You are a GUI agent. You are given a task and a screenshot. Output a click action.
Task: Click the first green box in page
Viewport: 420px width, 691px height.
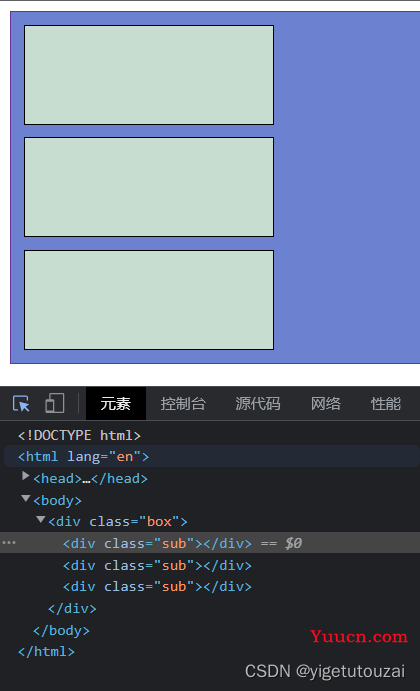[149, 75]
